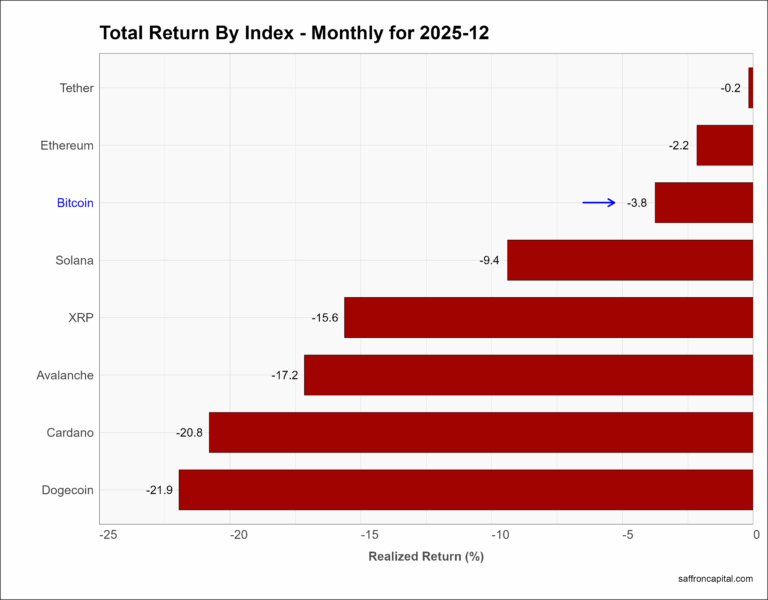Click the Dogecoin y-axis label

[69, 490]
